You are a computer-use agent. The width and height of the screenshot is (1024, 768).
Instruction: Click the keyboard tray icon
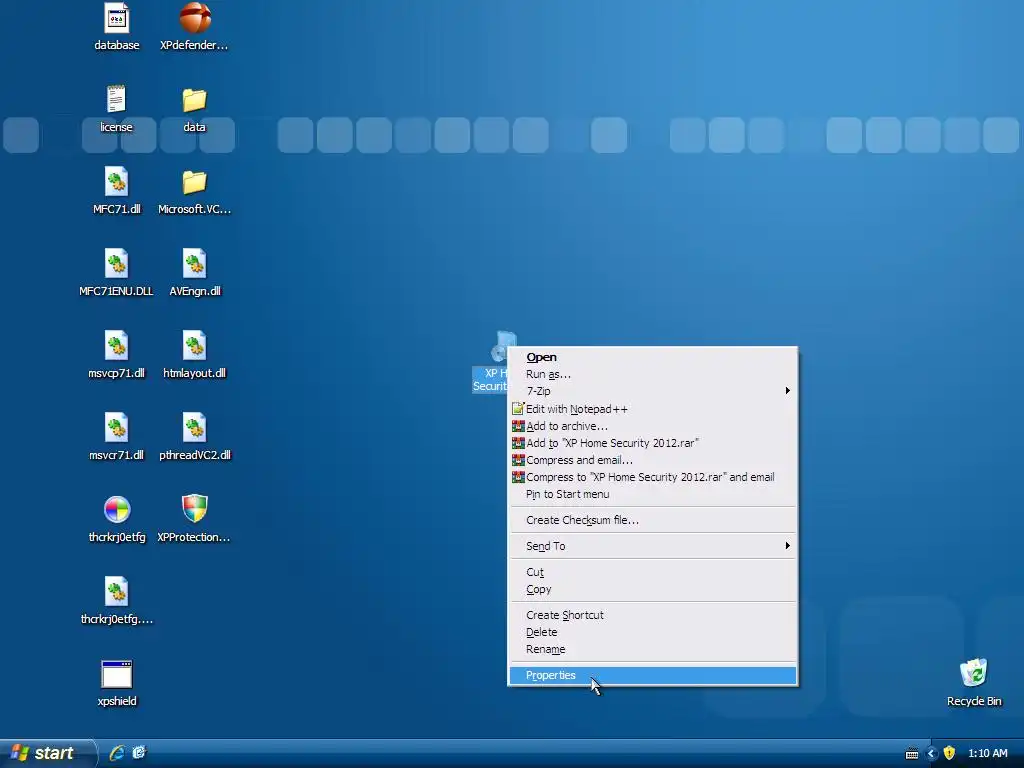(x=912, y=754)
